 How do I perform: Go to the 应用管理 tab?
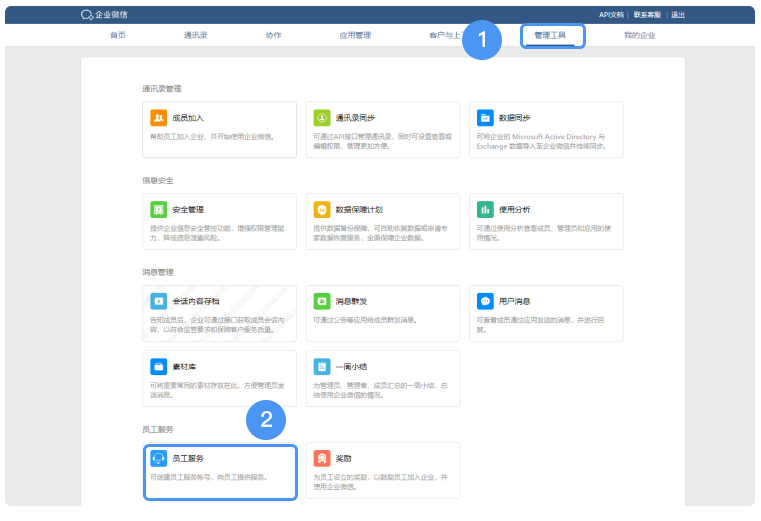355,36
